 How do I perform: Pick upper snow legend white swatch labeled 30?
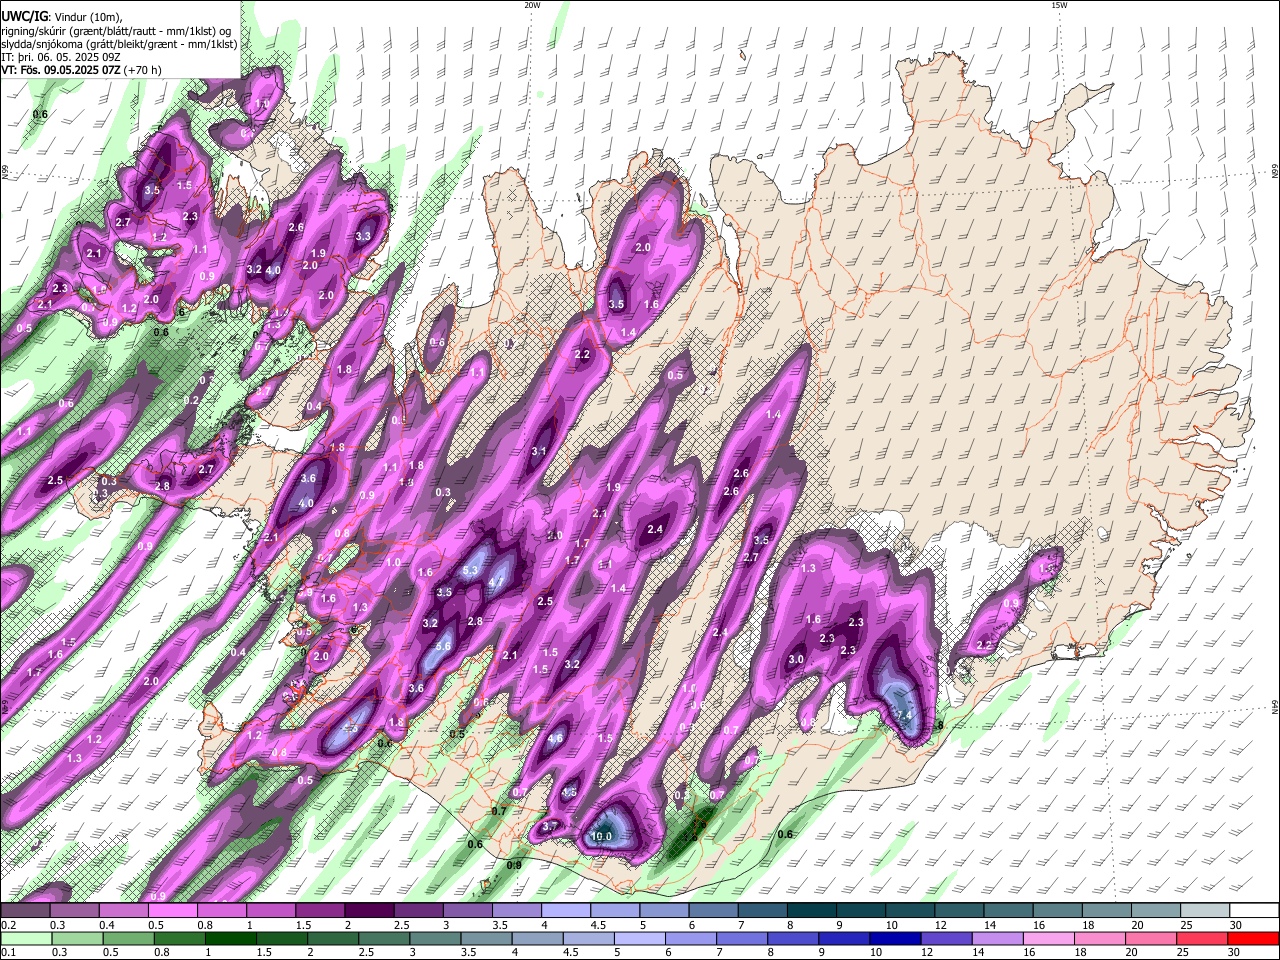[x=1254, y=911]
